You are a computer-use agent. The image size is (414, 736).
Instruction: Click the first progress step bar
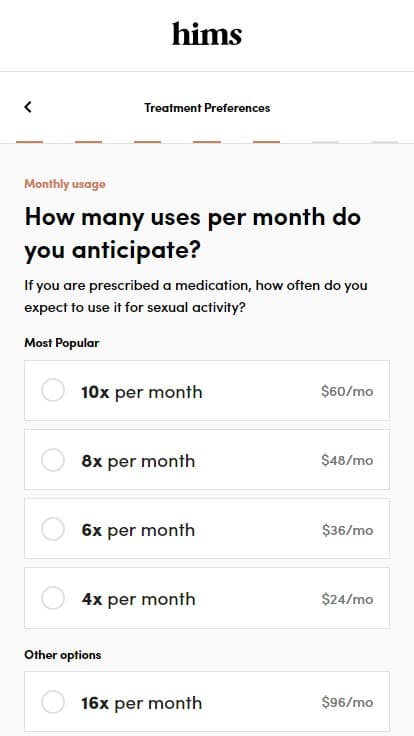point(30,142)
